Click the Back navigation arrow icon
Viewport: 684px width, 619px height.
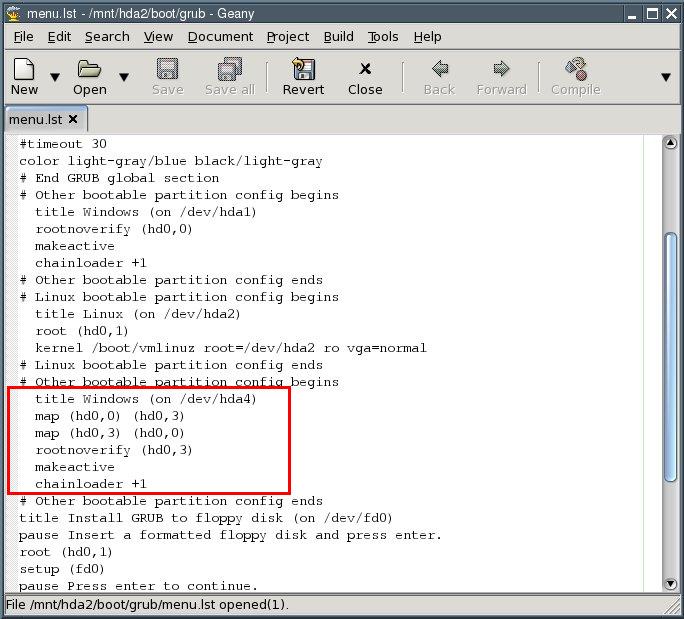point(439,70)
